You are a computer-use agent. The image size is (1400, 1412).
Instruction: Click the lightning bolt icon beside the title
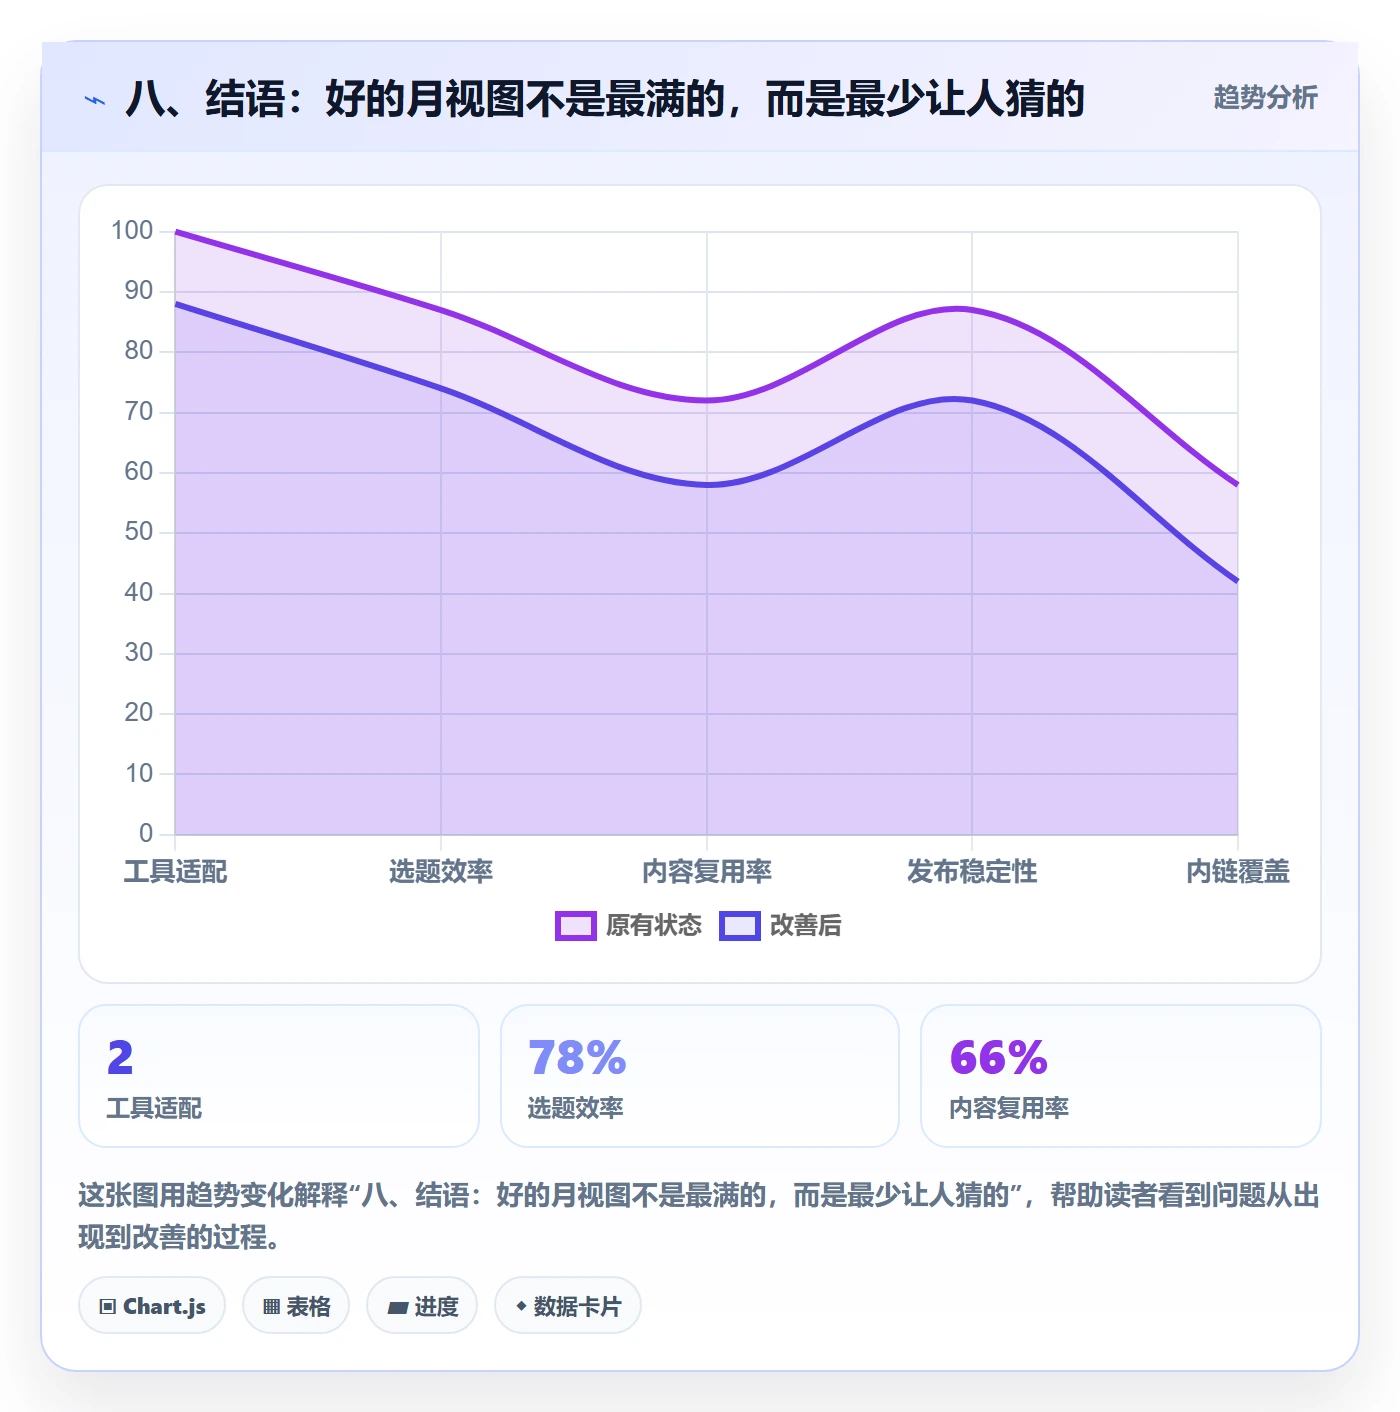point(95,100)
